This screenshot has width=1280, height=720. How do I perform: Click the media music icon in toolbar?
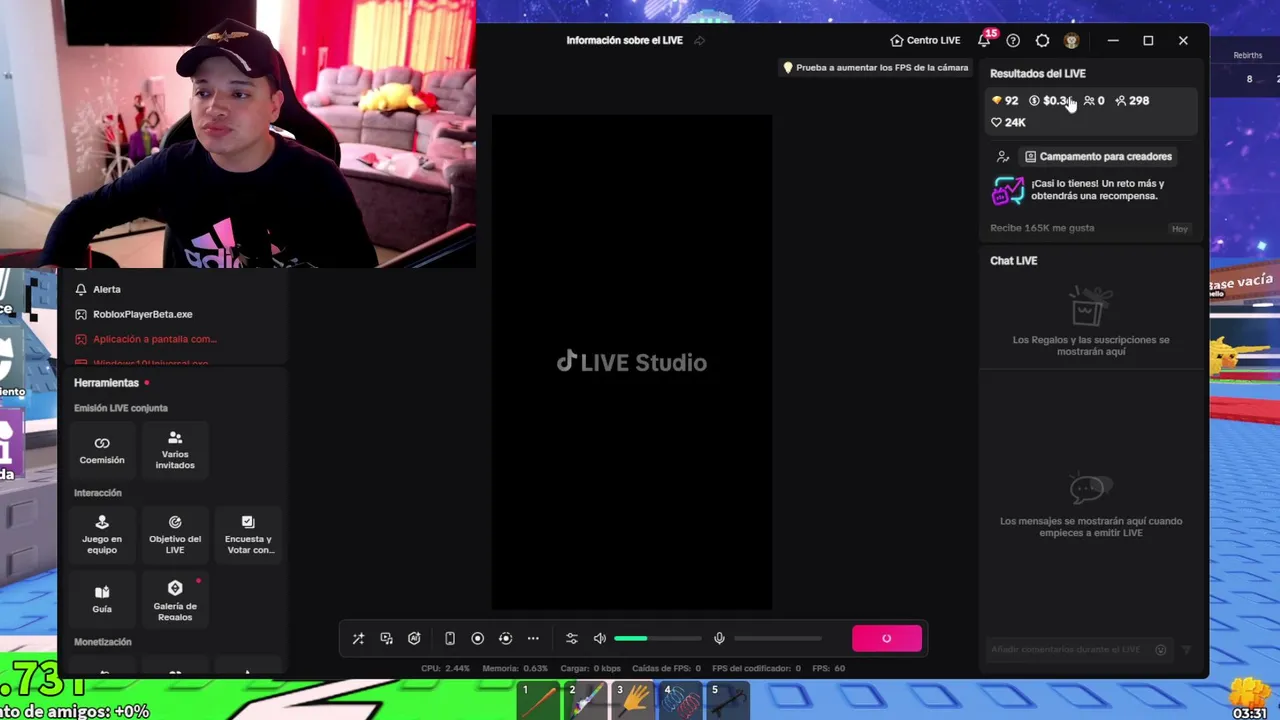(x=386, y=638)
